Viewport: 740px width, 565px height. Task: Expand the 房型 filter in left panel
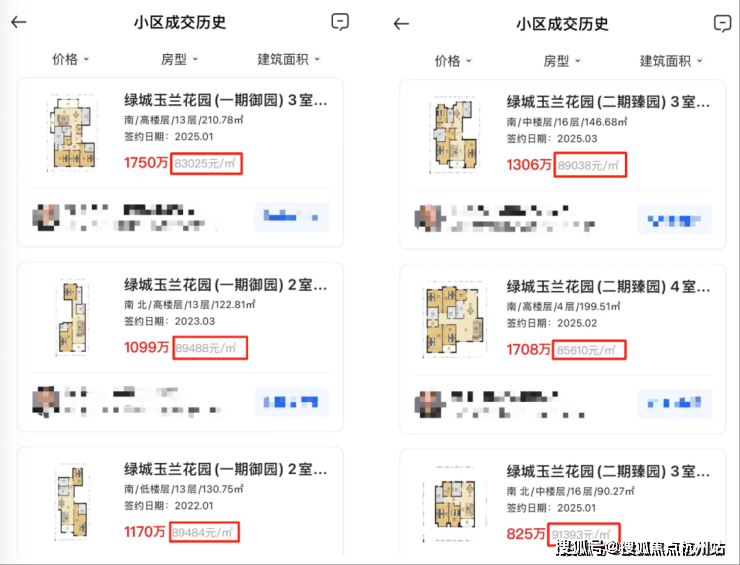179,59
